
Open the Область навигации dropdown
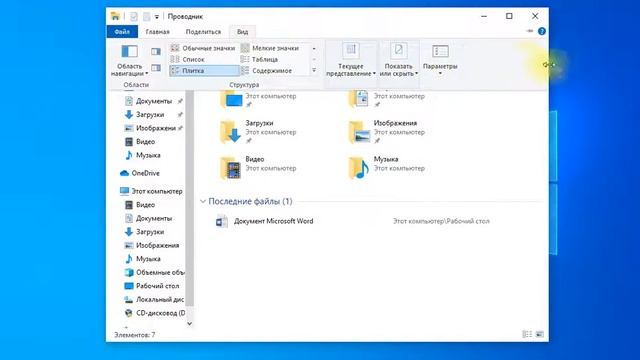129,60
